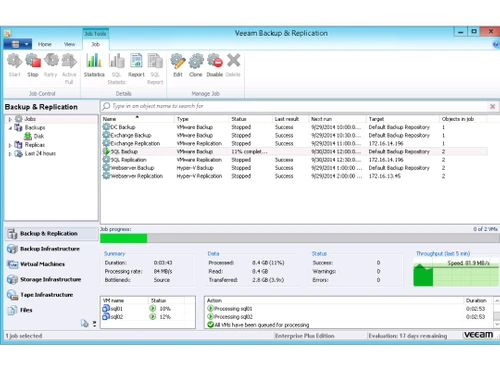Open the Storage Infrastructure view
Screen dimensions: 500x375
point(51,279)
